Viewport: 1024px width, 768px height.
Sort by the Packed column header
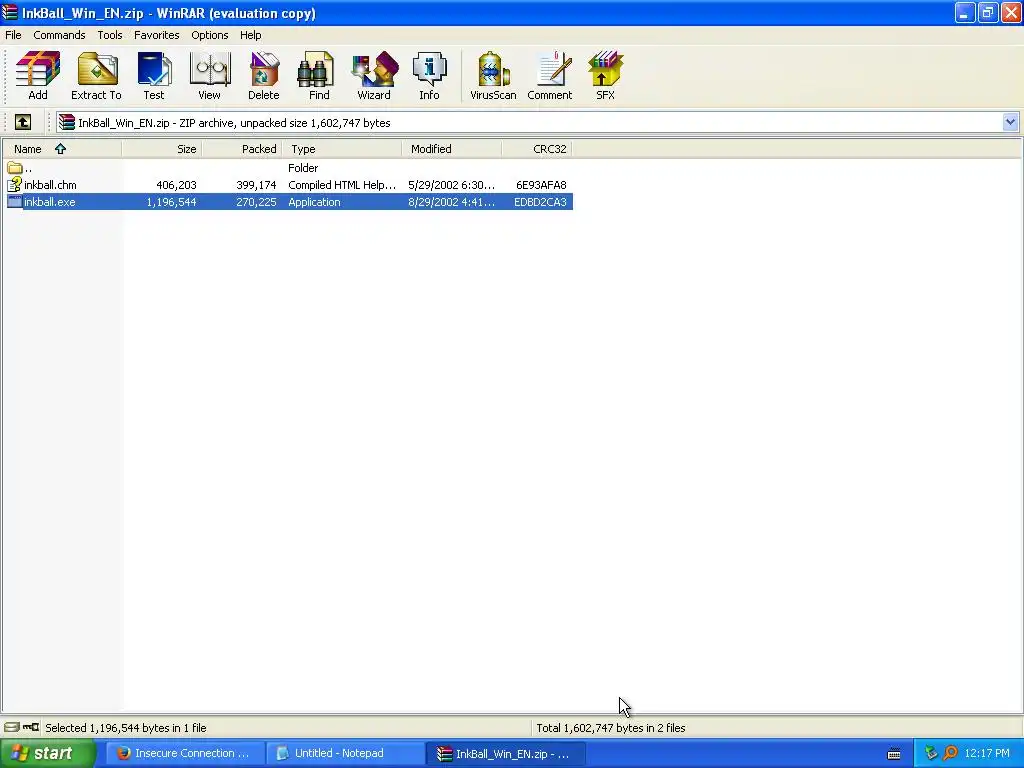coord(242,149)
